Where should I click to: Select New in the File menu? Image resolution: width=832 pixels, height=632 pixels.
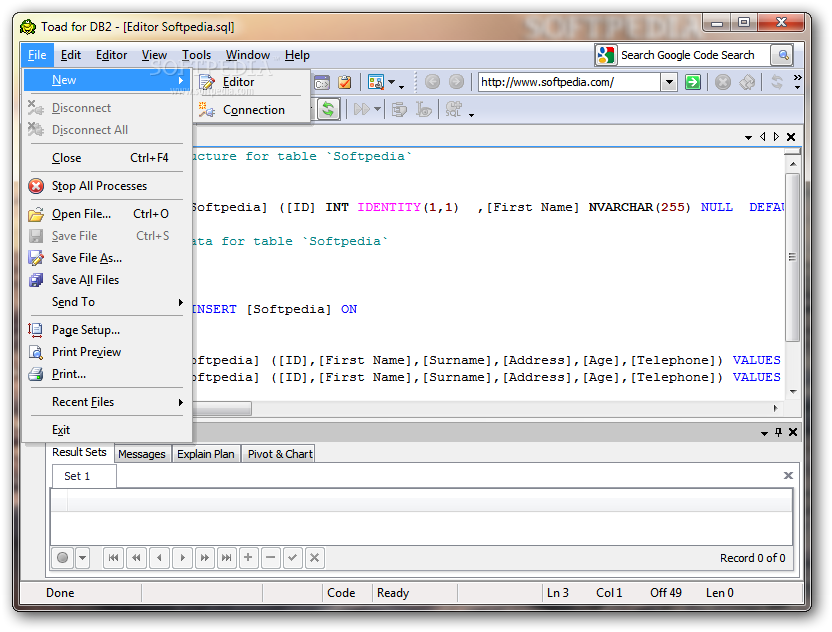point(107,80)
